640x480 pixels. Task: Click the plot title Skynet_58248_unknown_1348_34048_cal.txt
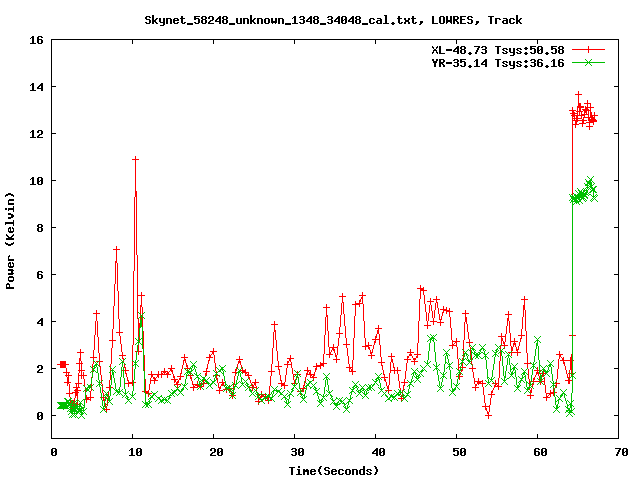[281, 20]
